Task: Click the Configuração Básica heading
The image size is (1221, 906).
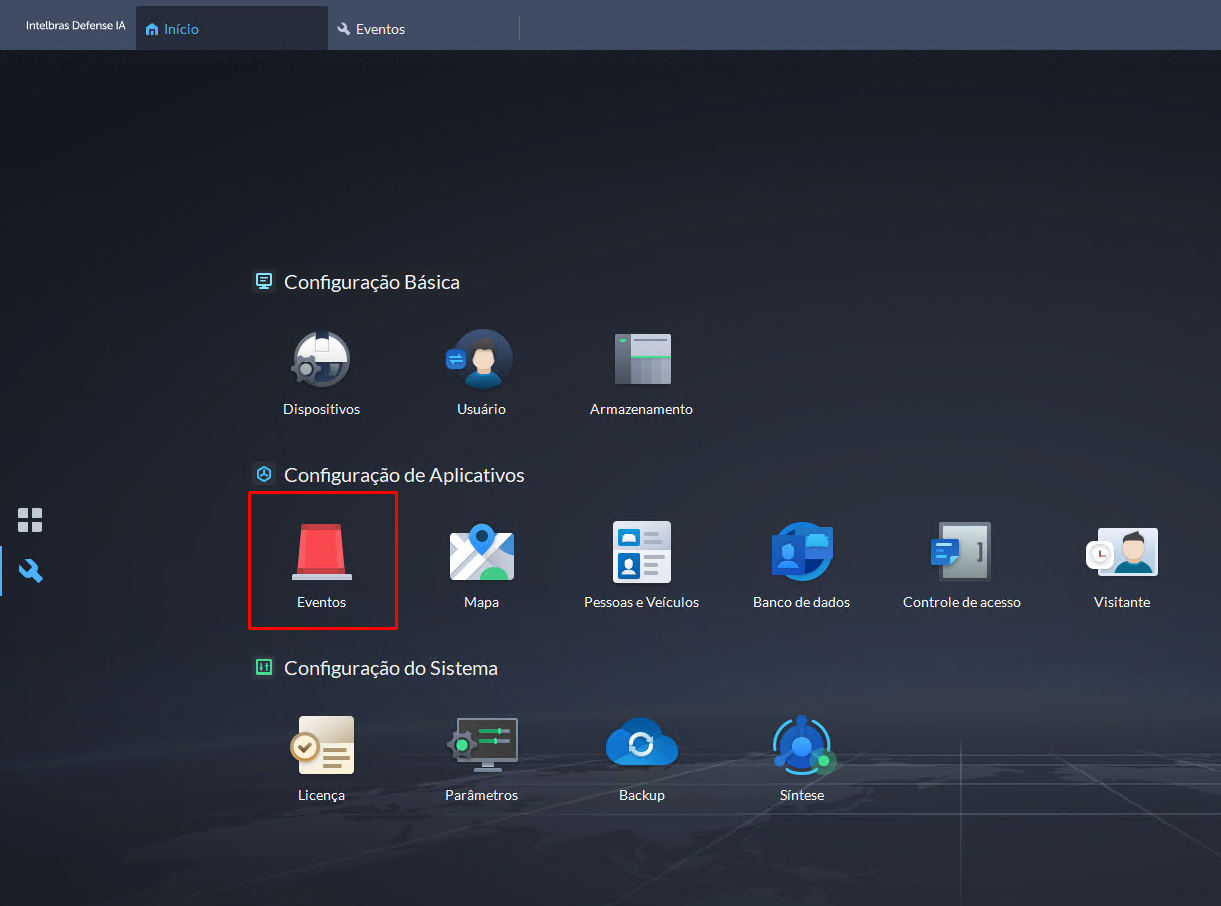Action: point(372,282)
